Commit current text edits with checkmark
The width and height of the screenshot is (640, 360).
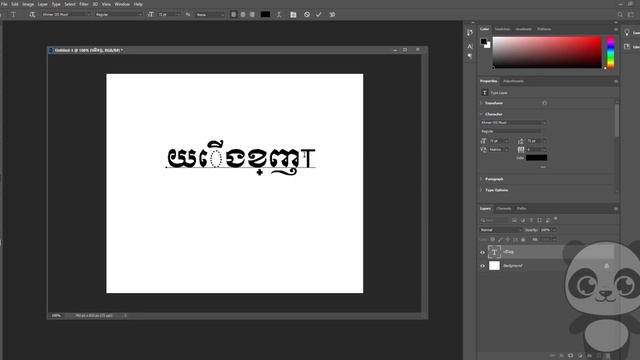pos(319,14)
